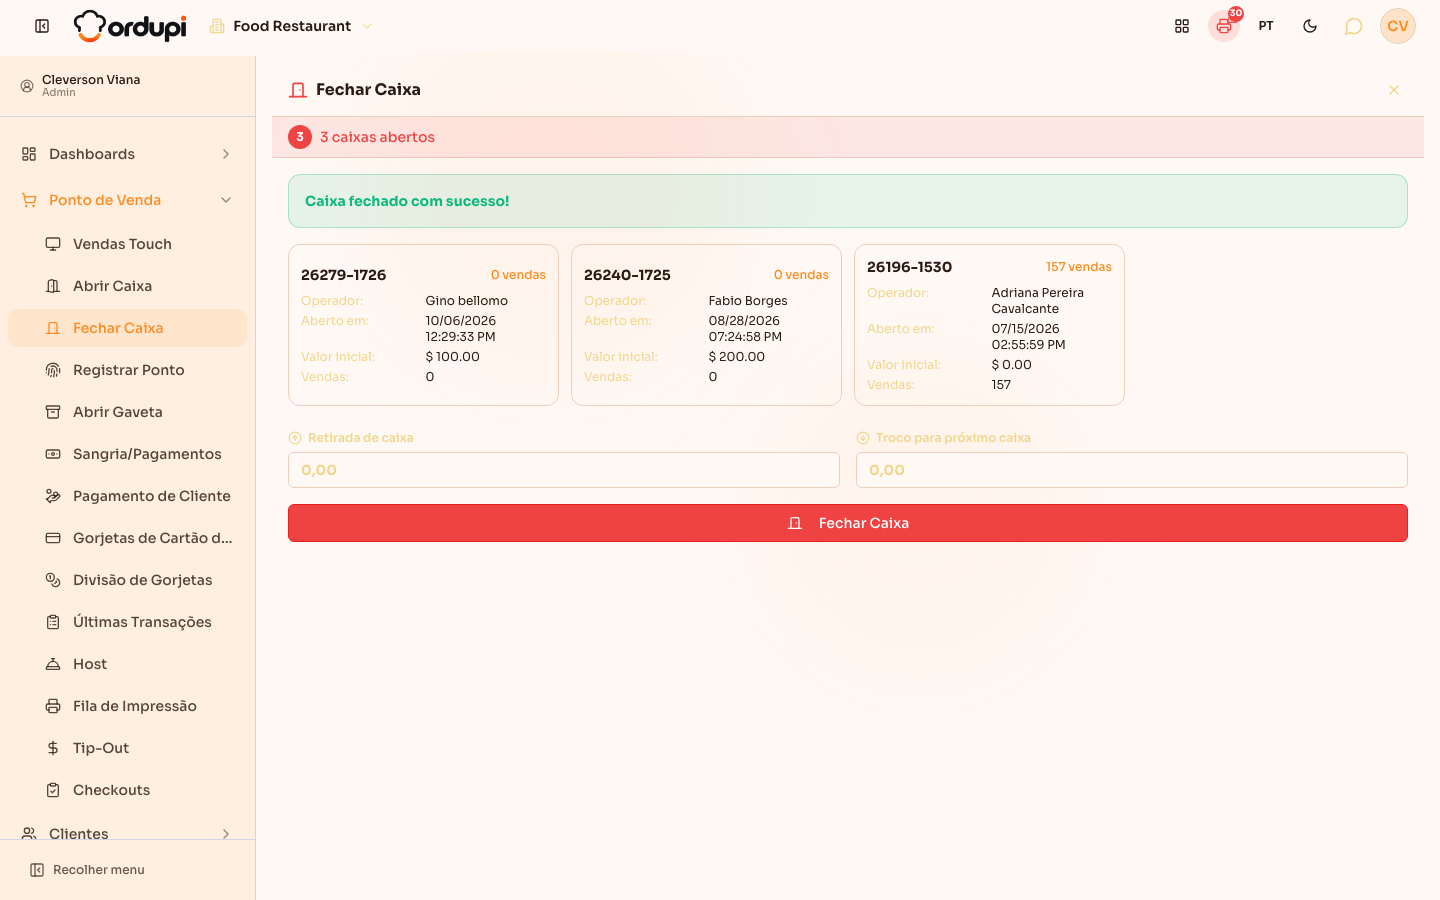Image resolution: width=1440 pixels, height=900 pixels.
Task: Click the 3 caixas abertos badge
Action: [x=300, y=137]
